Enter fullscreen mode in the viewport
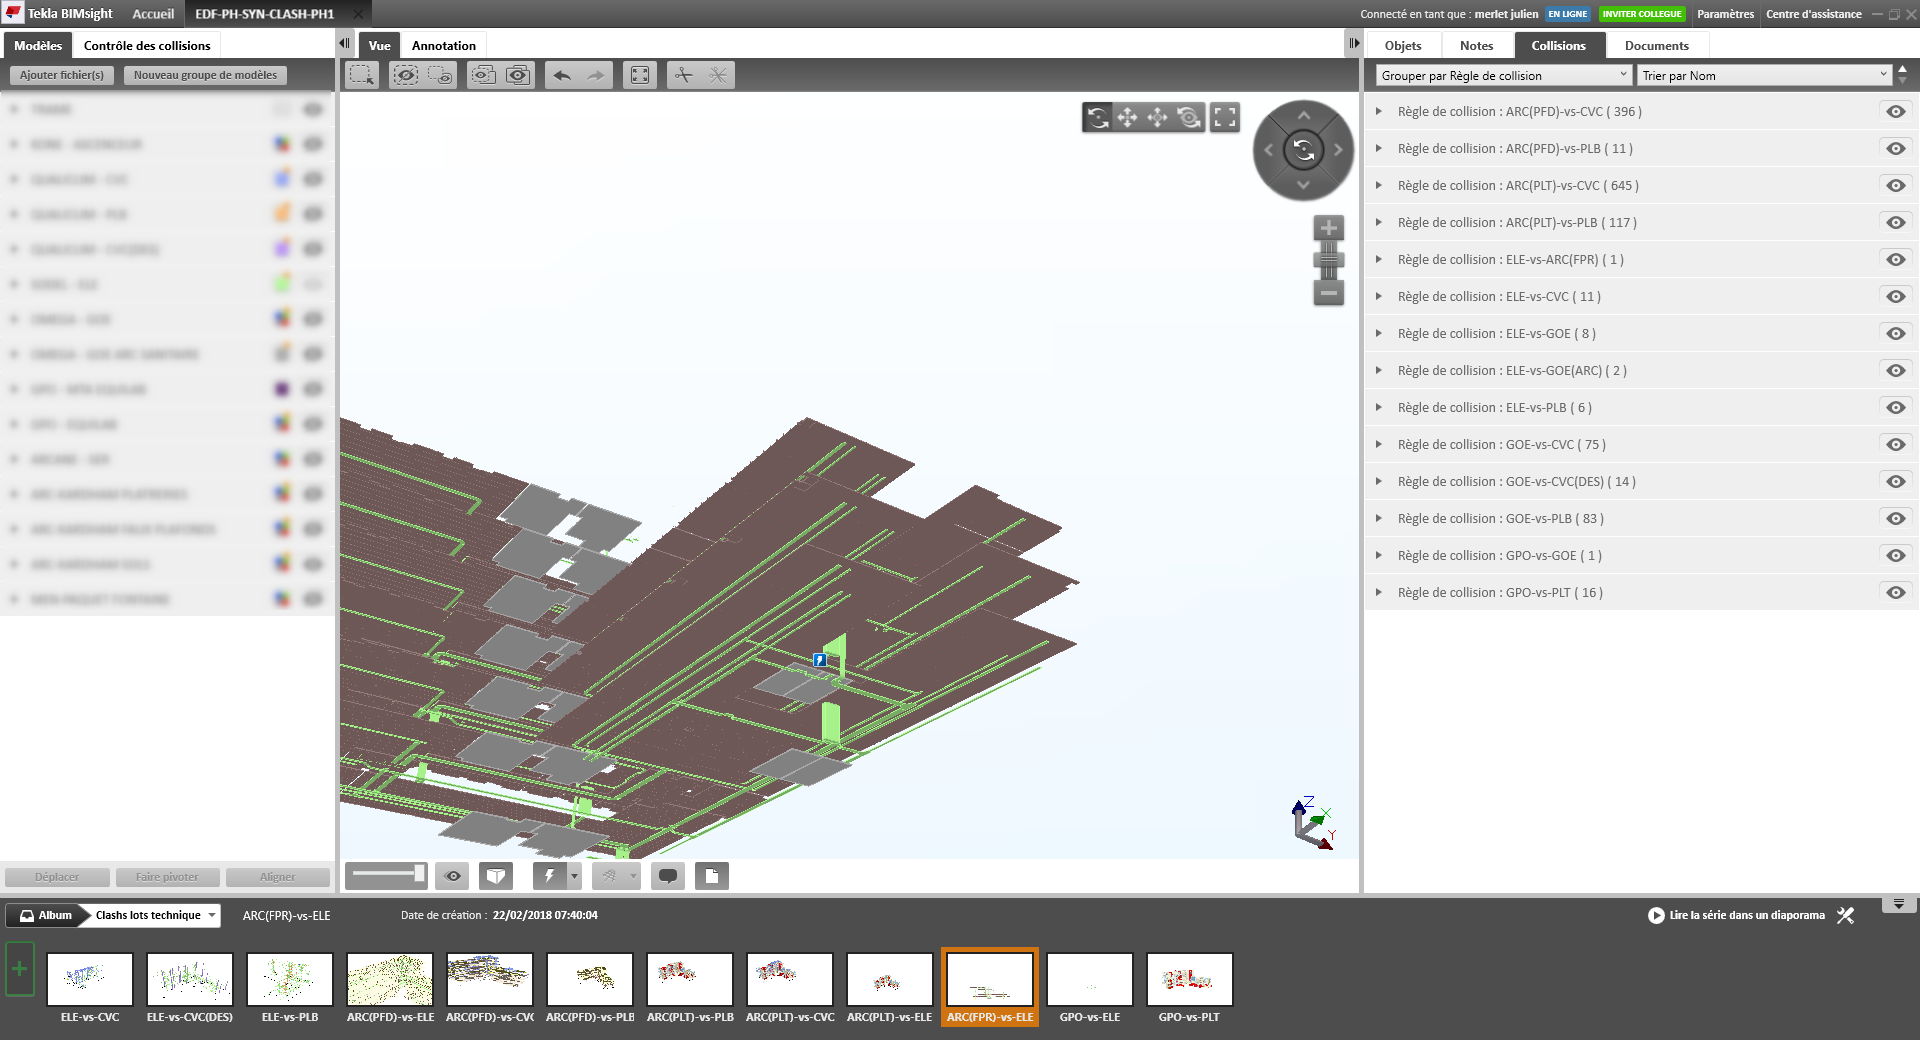 point(1225,118)
